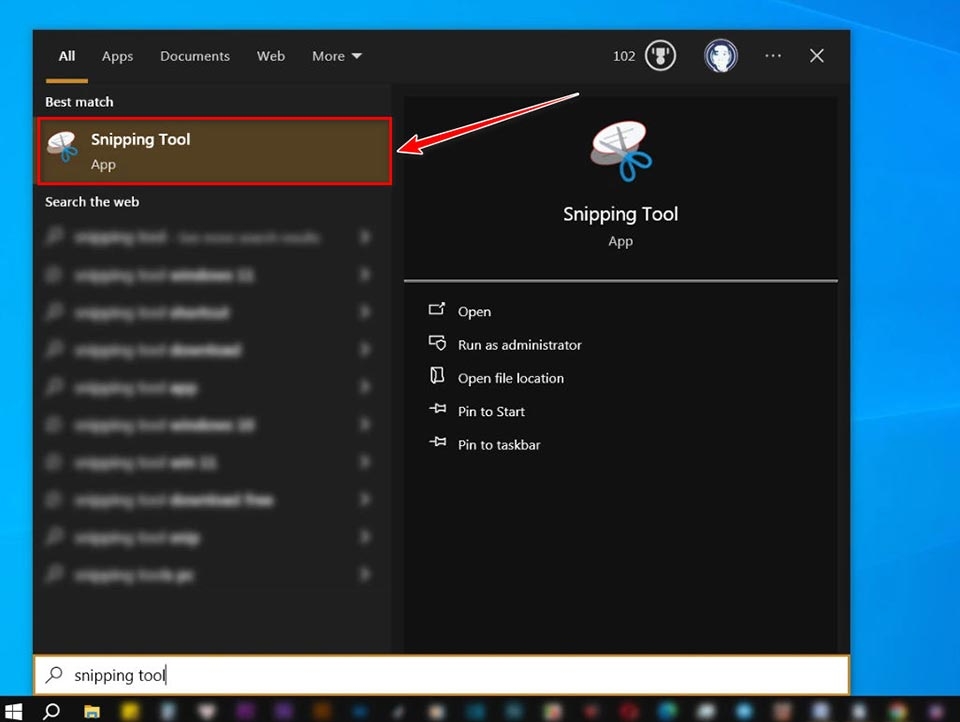
Task: Expand the first web search suggestion arrow
Action: tap(365, 237)
